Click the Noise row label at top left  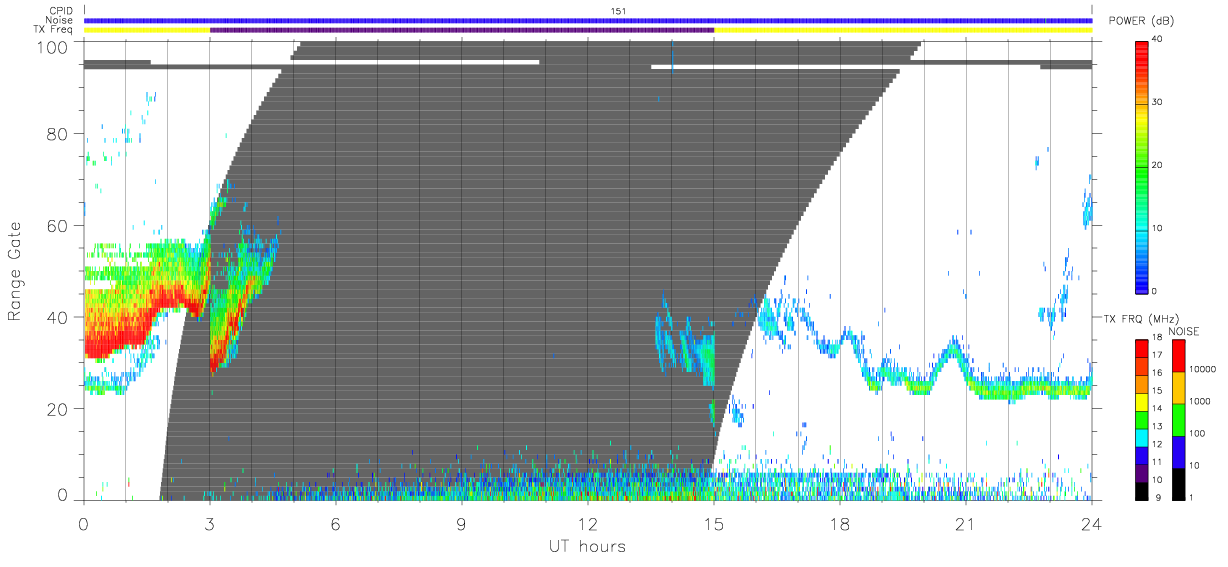tap(59, 20)
